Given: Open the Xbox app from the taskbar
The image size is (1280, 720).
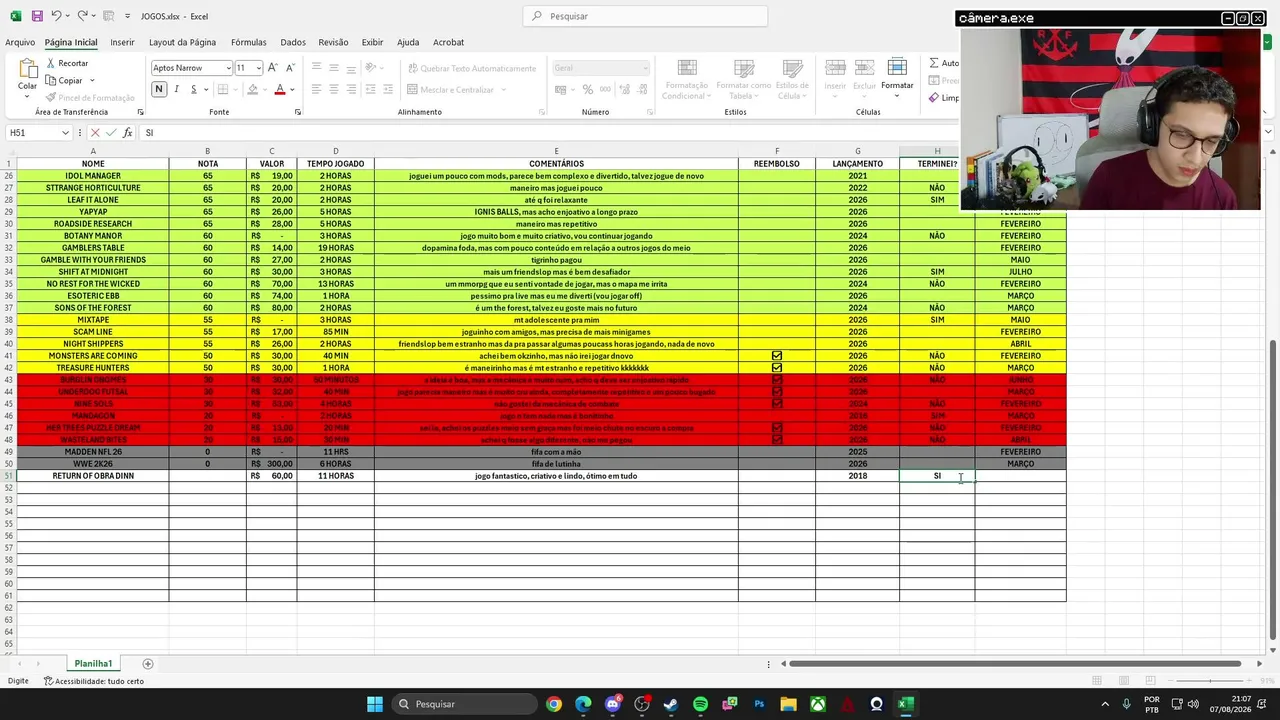Looking at the screenshot, I should pos(818,704).
